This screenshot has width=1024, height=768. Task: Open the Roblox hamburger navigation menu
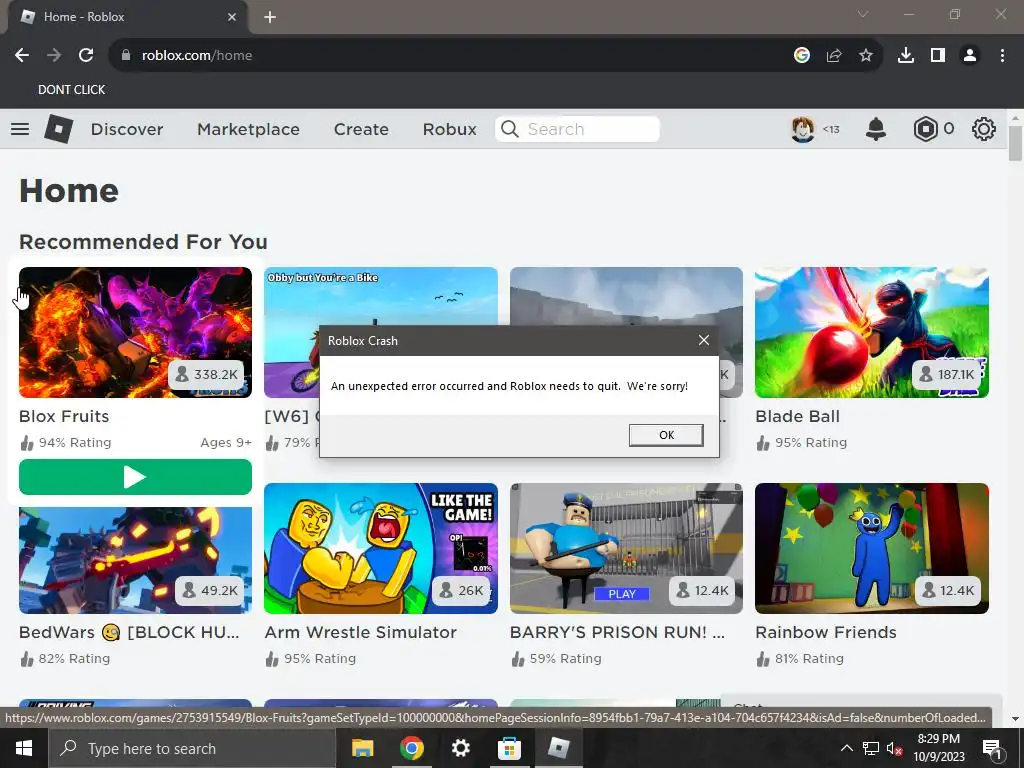click(x=20, y=129)
